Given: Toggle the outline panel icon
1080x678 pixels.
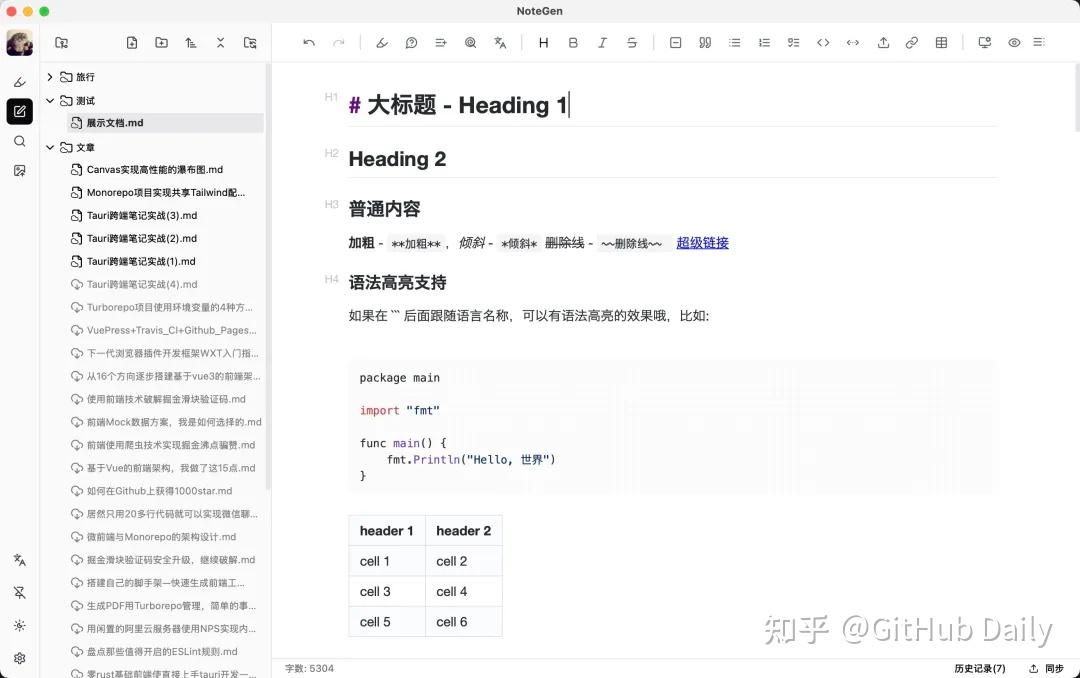Looking at the screenshot, I should pos(1039,43).
